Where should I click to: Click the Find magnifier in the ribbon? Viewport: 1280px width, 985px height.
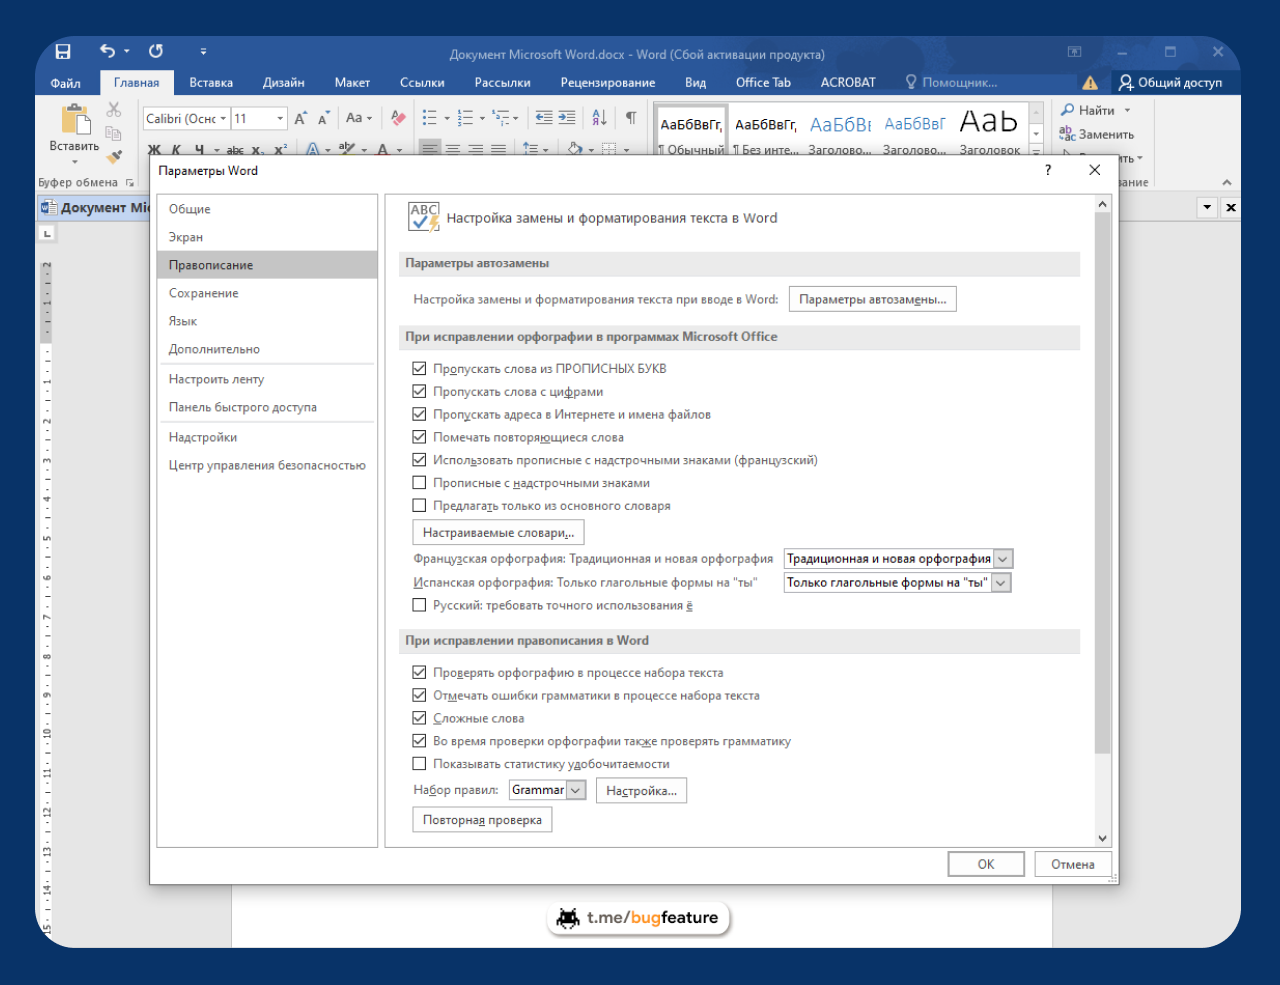coord(1068,110)
